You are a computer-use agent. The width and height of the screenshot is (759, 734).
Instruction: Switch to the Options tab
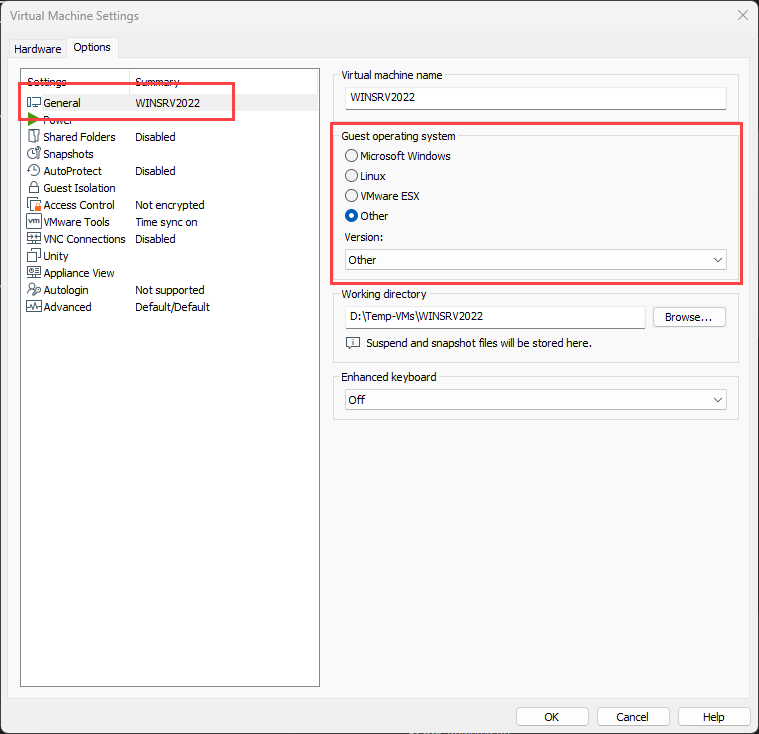tap(92, 47)
